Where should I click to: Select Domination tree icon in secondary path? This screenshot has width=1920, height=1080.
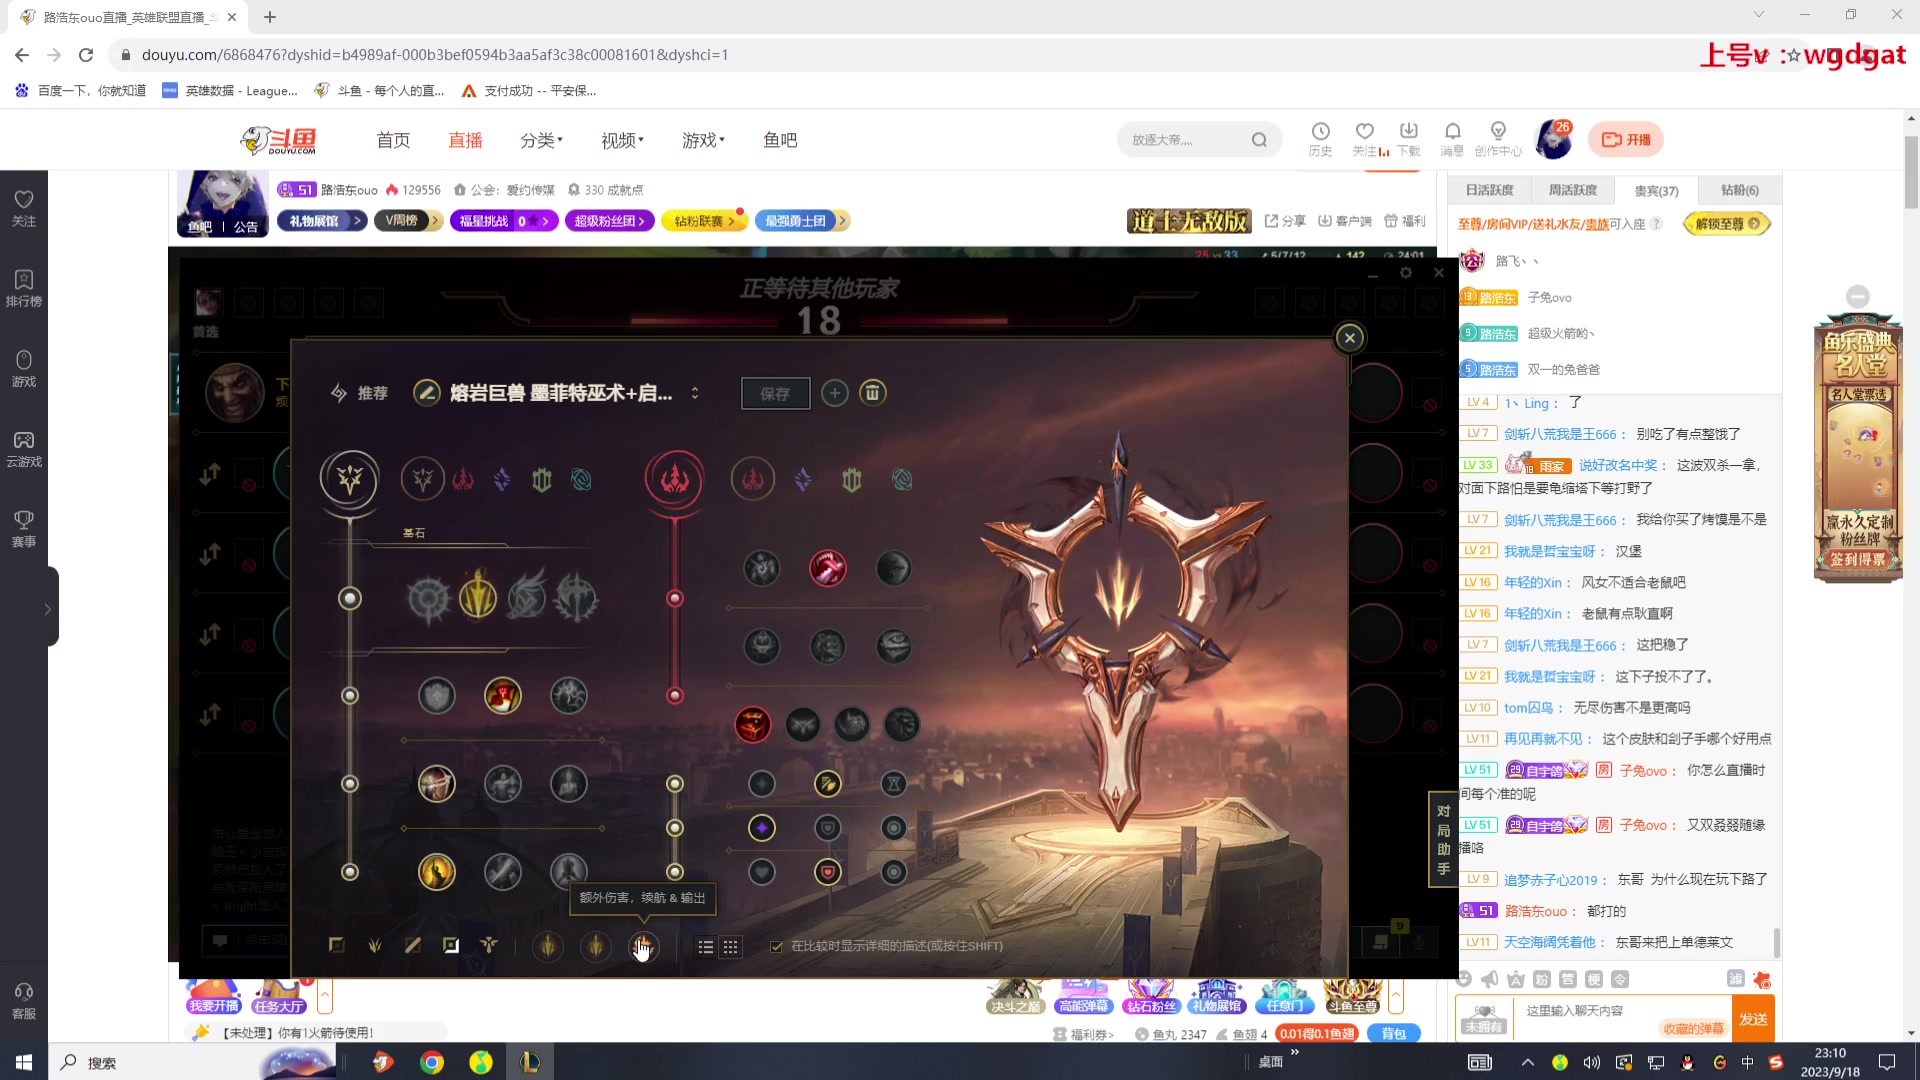[x=753, y=480]
